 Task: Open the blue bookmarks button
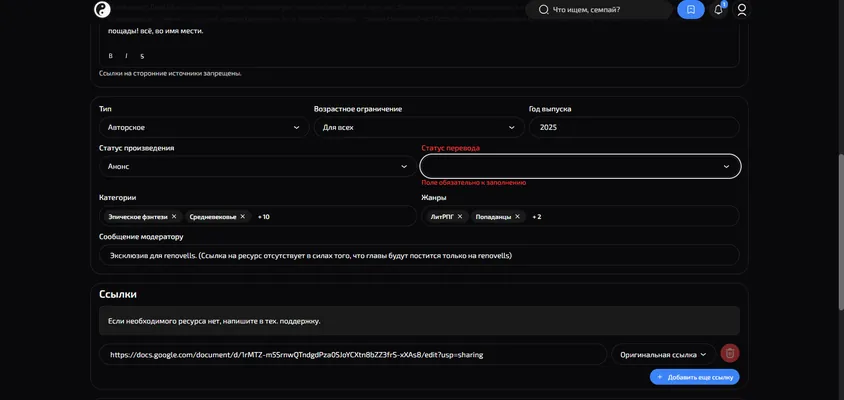691,10
